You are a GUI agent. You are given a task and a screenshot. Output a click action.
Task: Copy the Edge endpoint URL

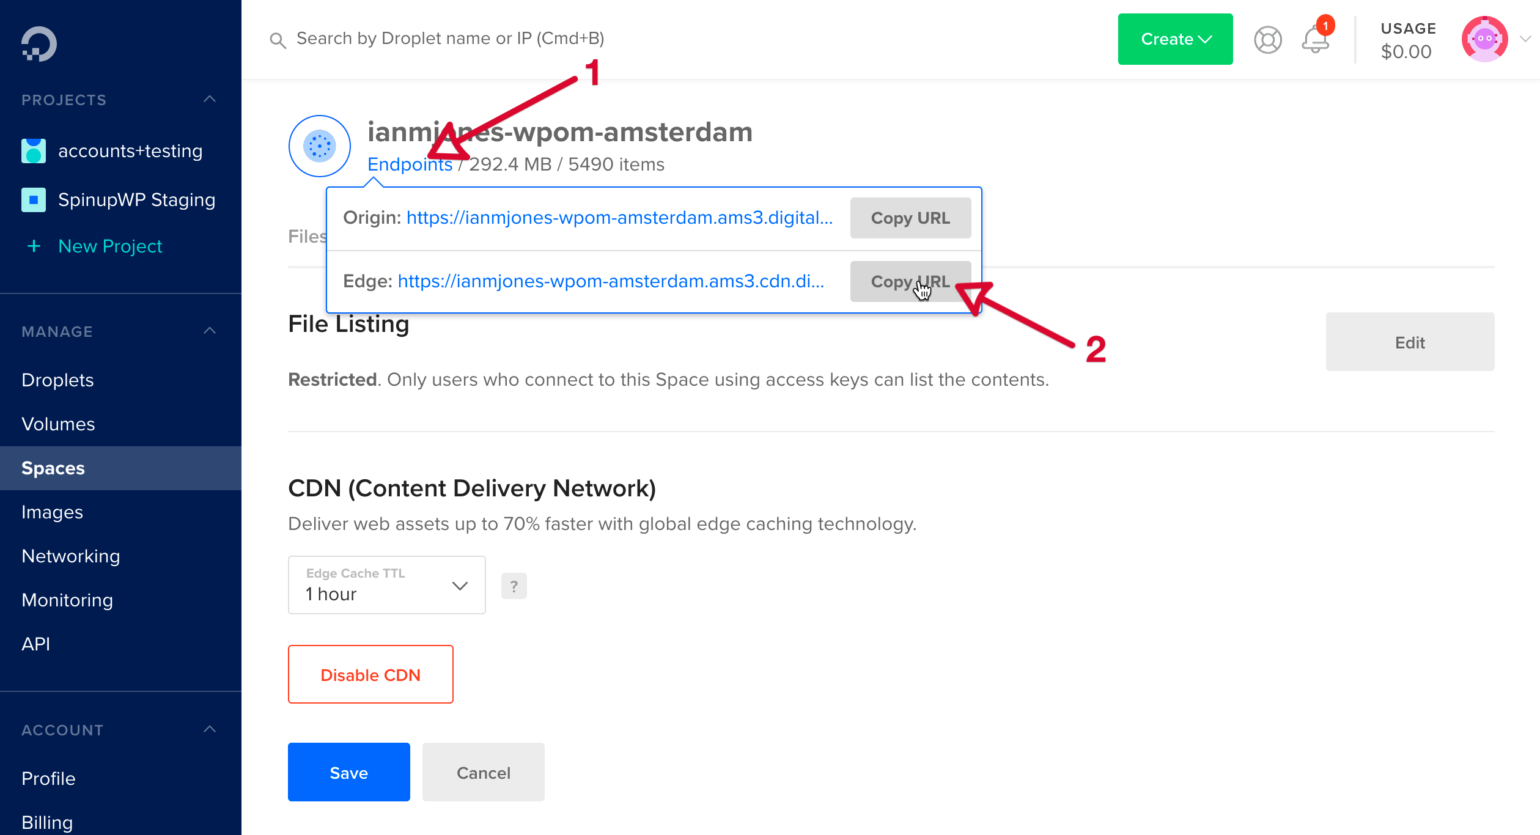909,282
